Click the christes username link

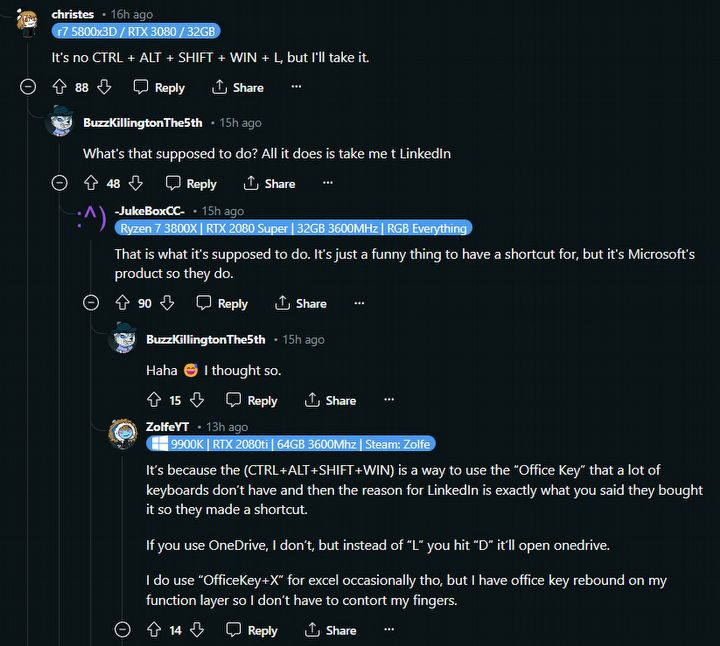click(72, 14)
